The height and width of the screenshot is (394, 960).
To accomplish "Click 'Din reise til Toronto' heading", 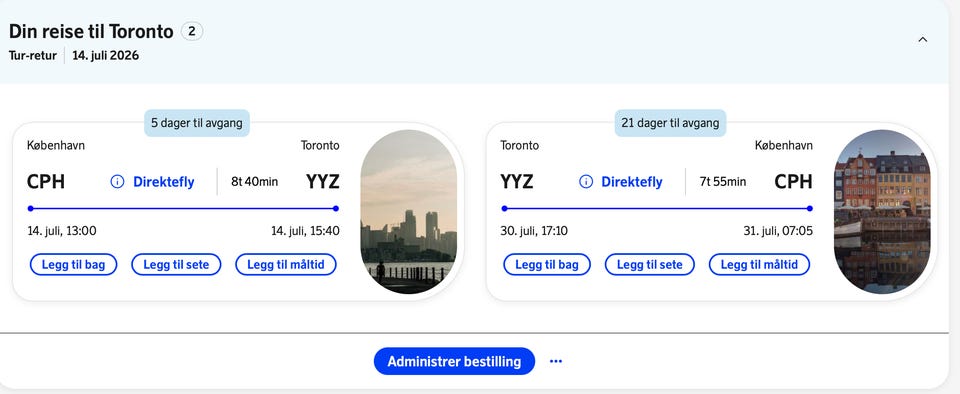I will pos(91,31).
